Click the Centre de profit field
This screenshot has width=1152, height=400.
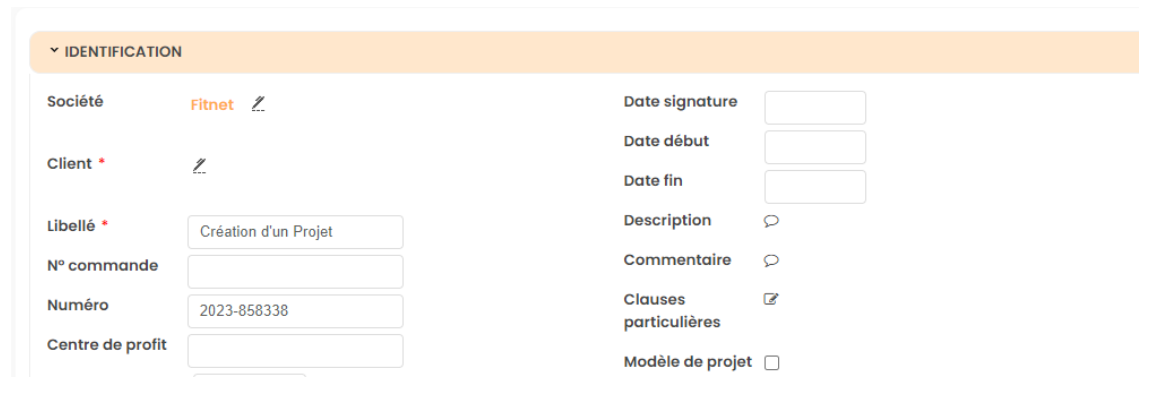click(295, 350)
